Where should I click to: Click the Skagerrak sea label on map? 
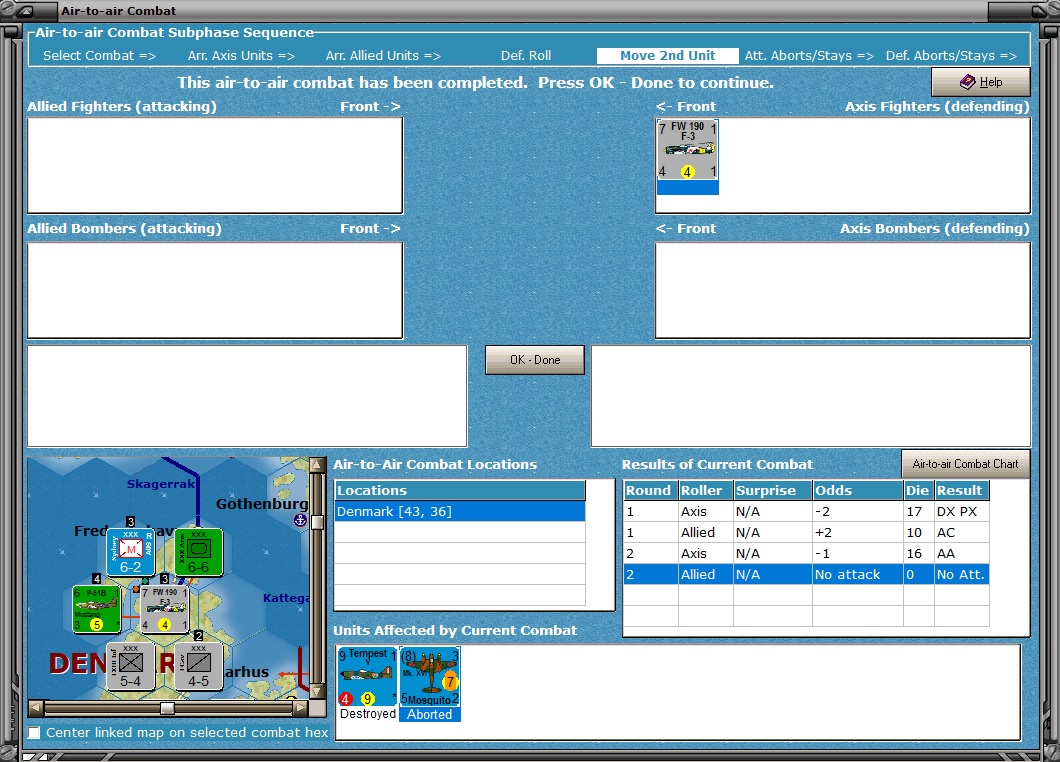click(161, 483)
